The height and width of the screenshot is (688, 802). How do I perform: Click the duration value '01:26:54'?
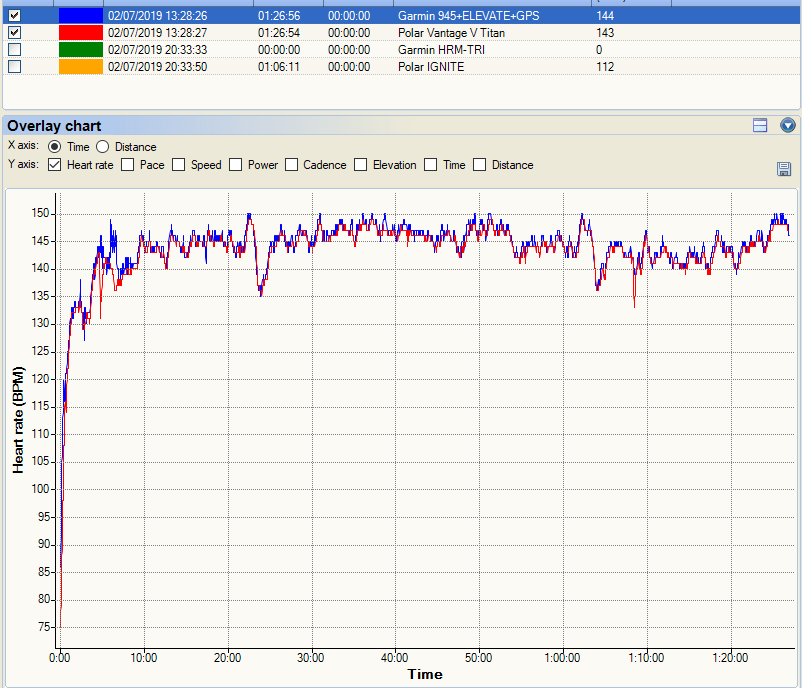[279, 33]
